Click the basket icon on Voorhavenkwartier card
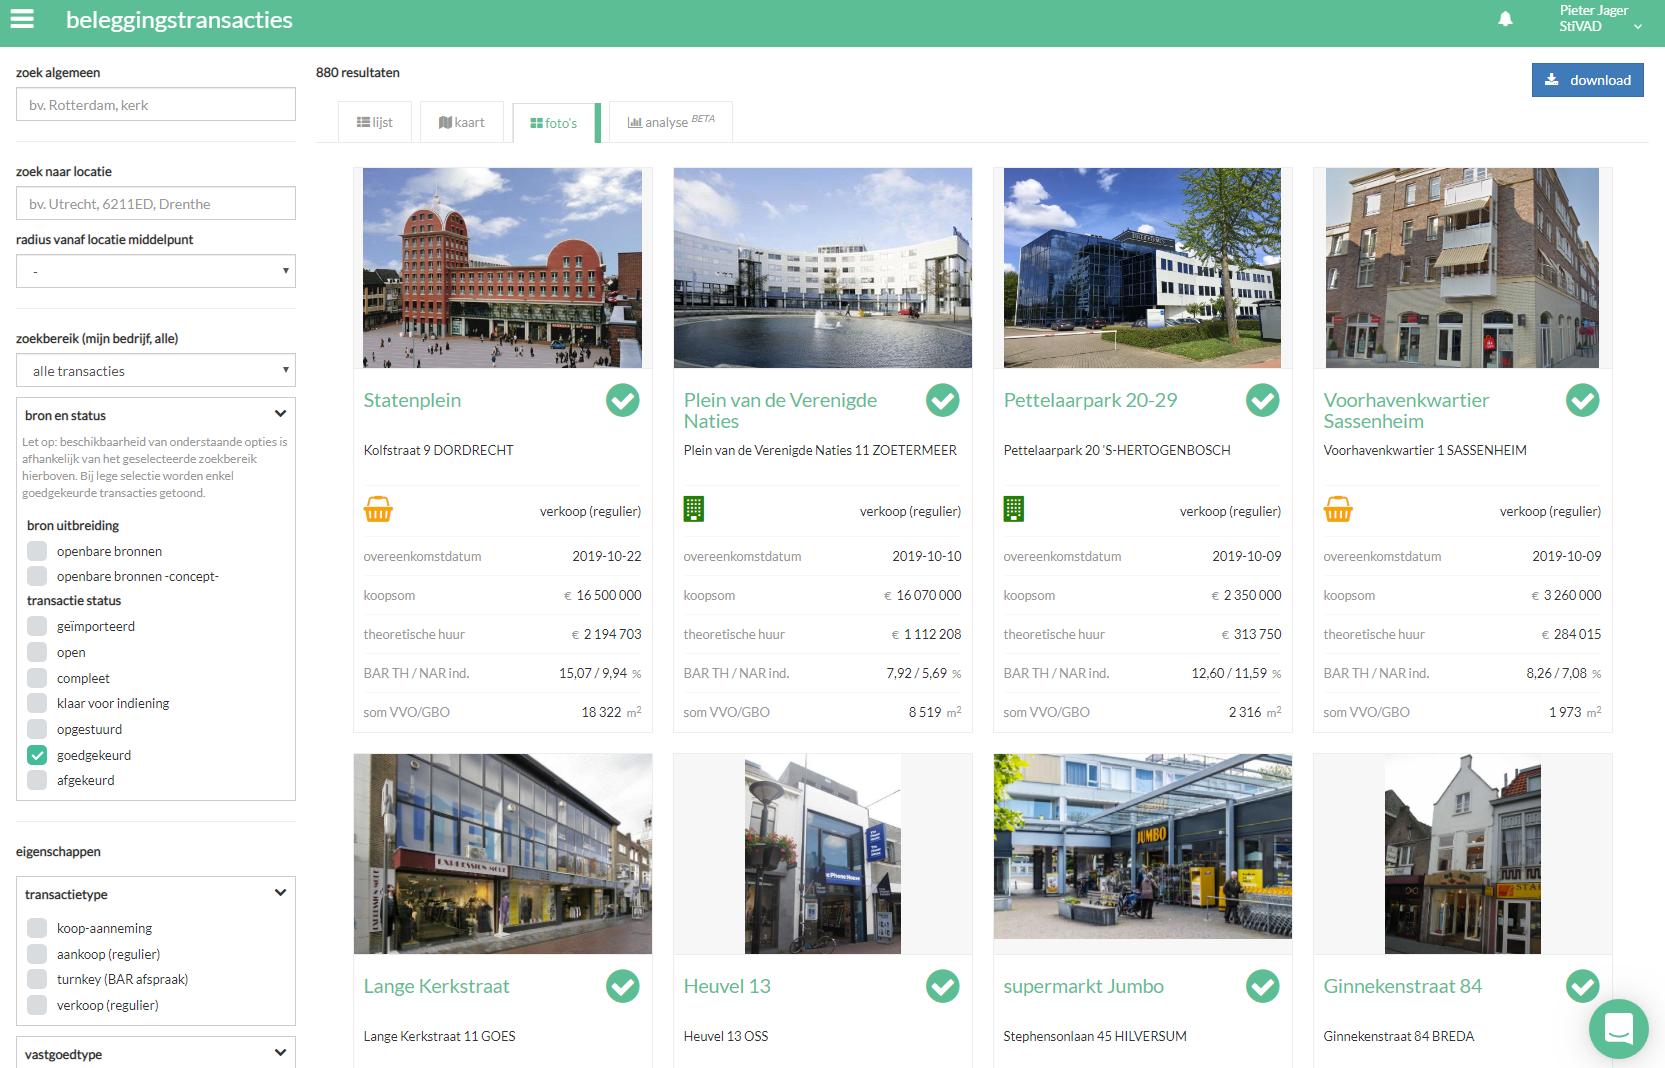The height and width of the screenshot is (1068, 1665). pyautogui.click(x=1338, y=510)
